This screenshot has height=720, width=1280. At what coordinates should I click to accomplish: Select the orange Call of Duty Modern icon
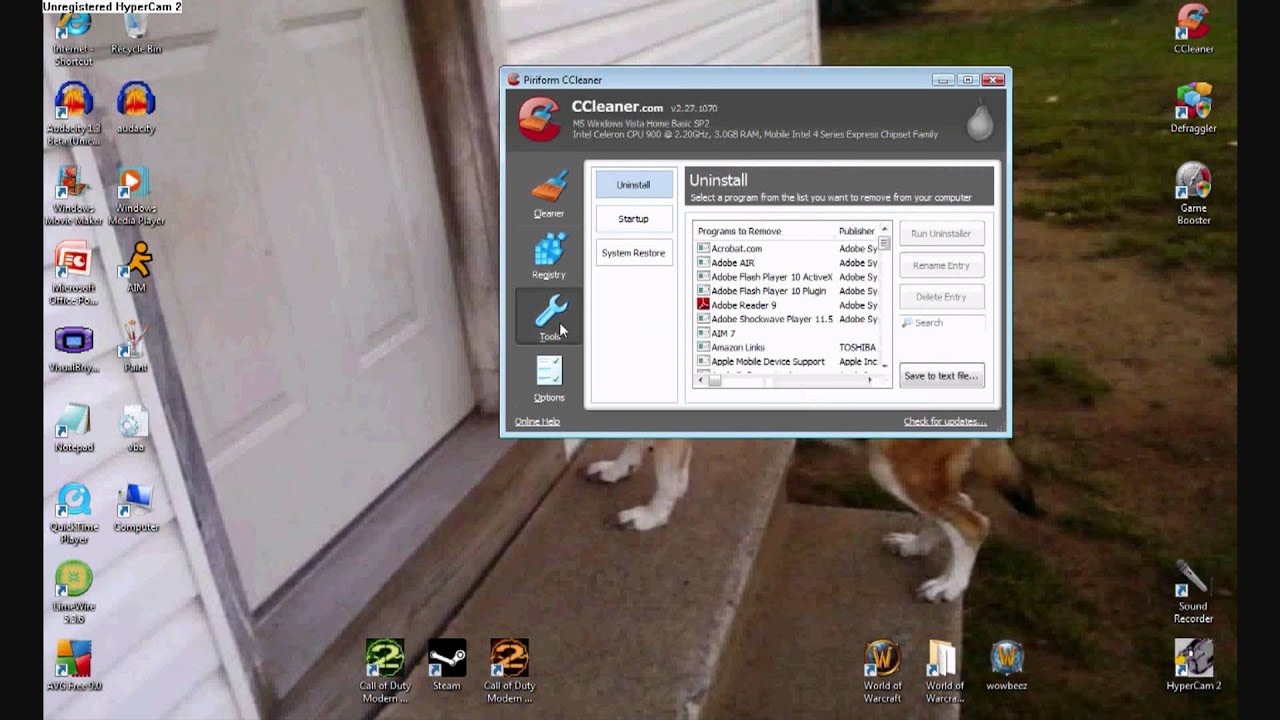click(x=509, y=671)
